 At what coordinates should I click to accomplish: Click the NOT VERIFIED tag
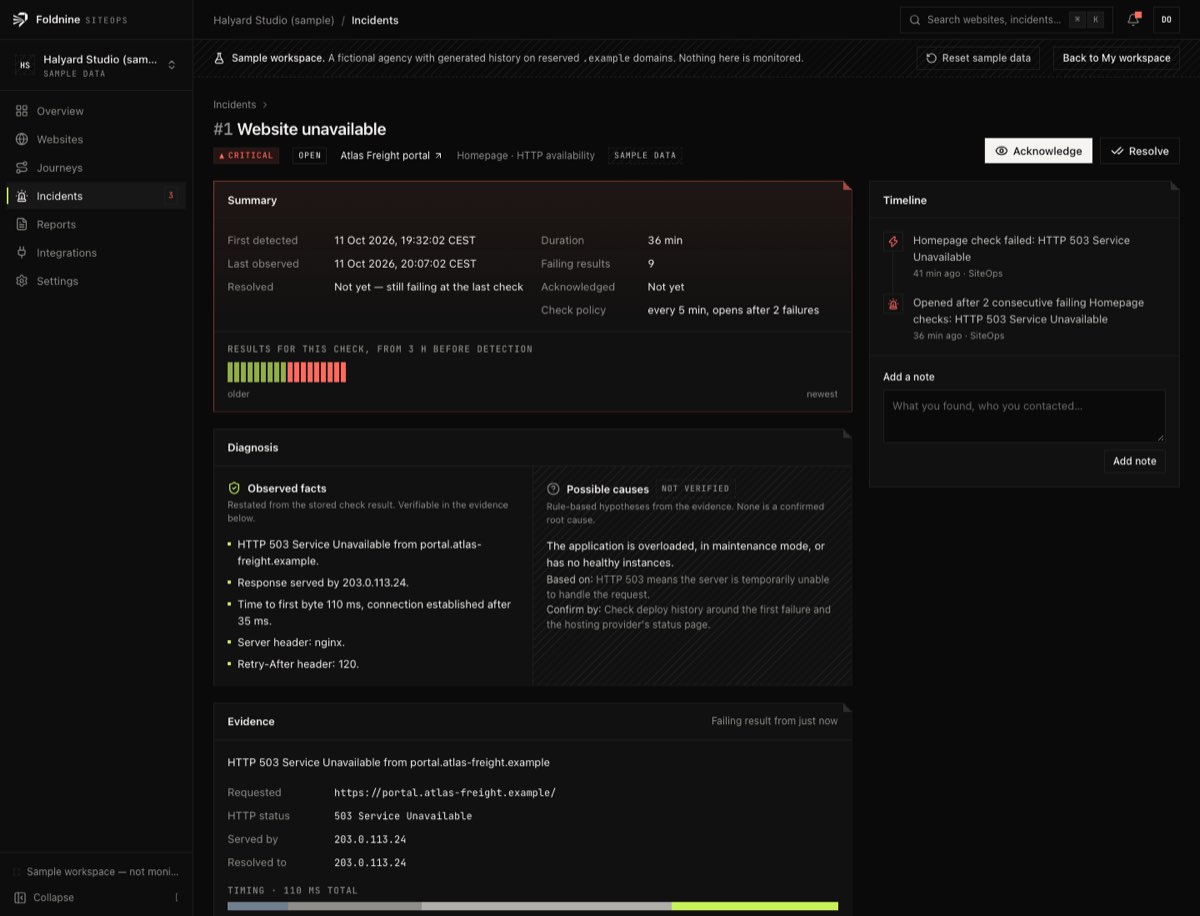click(695, 489)
